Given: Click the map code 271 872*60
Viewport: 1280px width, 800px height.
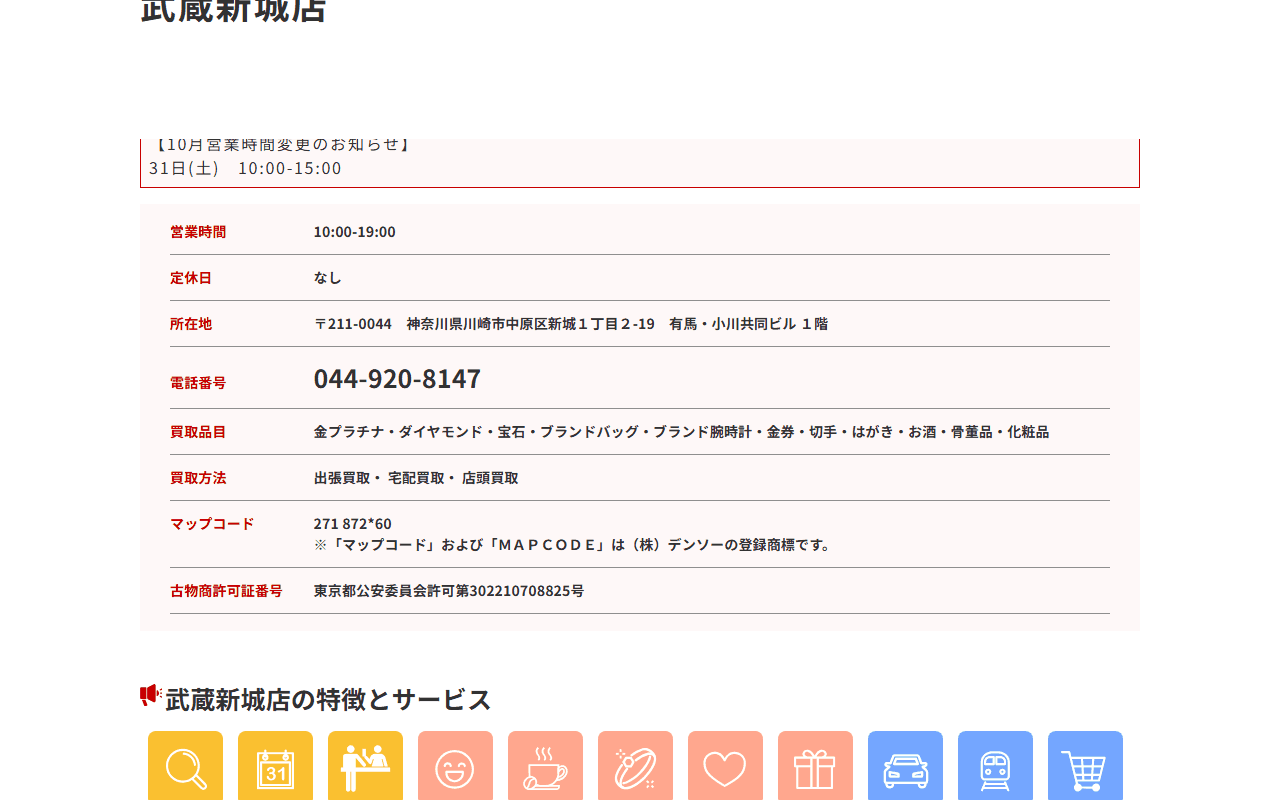Looking at the screenshot, I should [x=353, y=524].
